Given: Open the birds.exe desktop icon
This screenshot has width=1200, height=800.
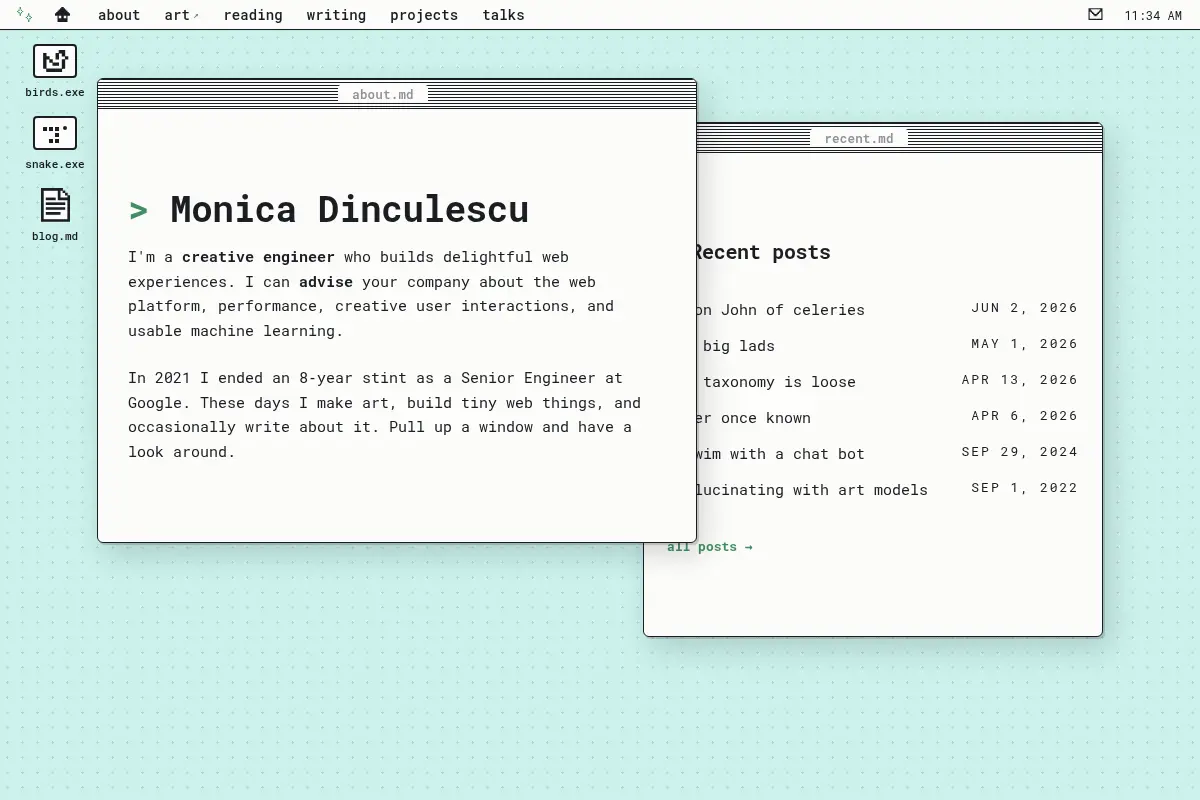Looking at the screenshot, I should [x=55, y=70].
